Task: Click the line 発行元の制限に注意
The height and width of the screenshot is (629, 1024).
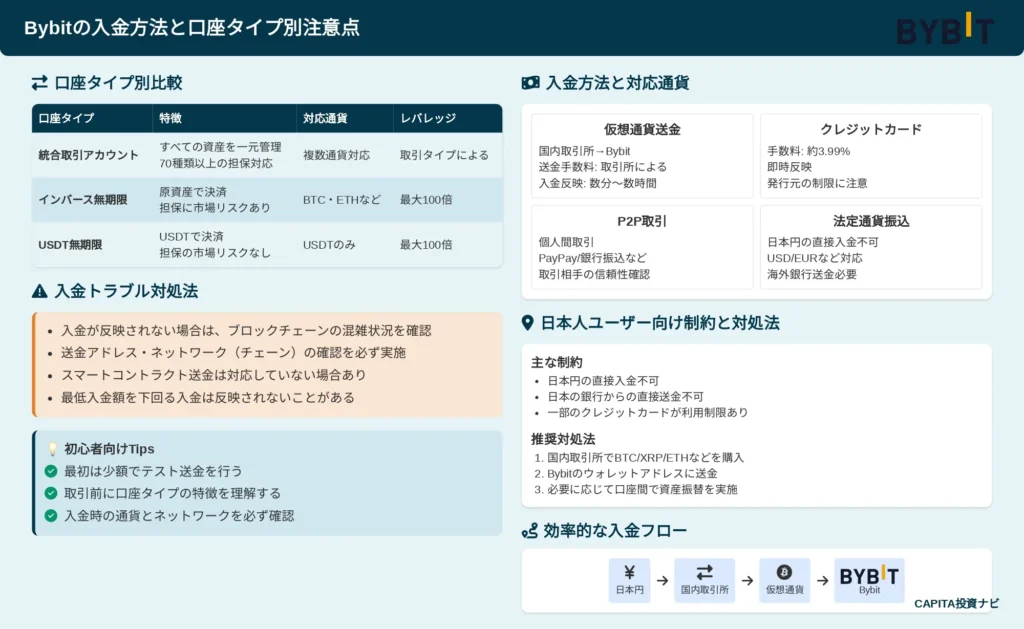Action: 818,184
